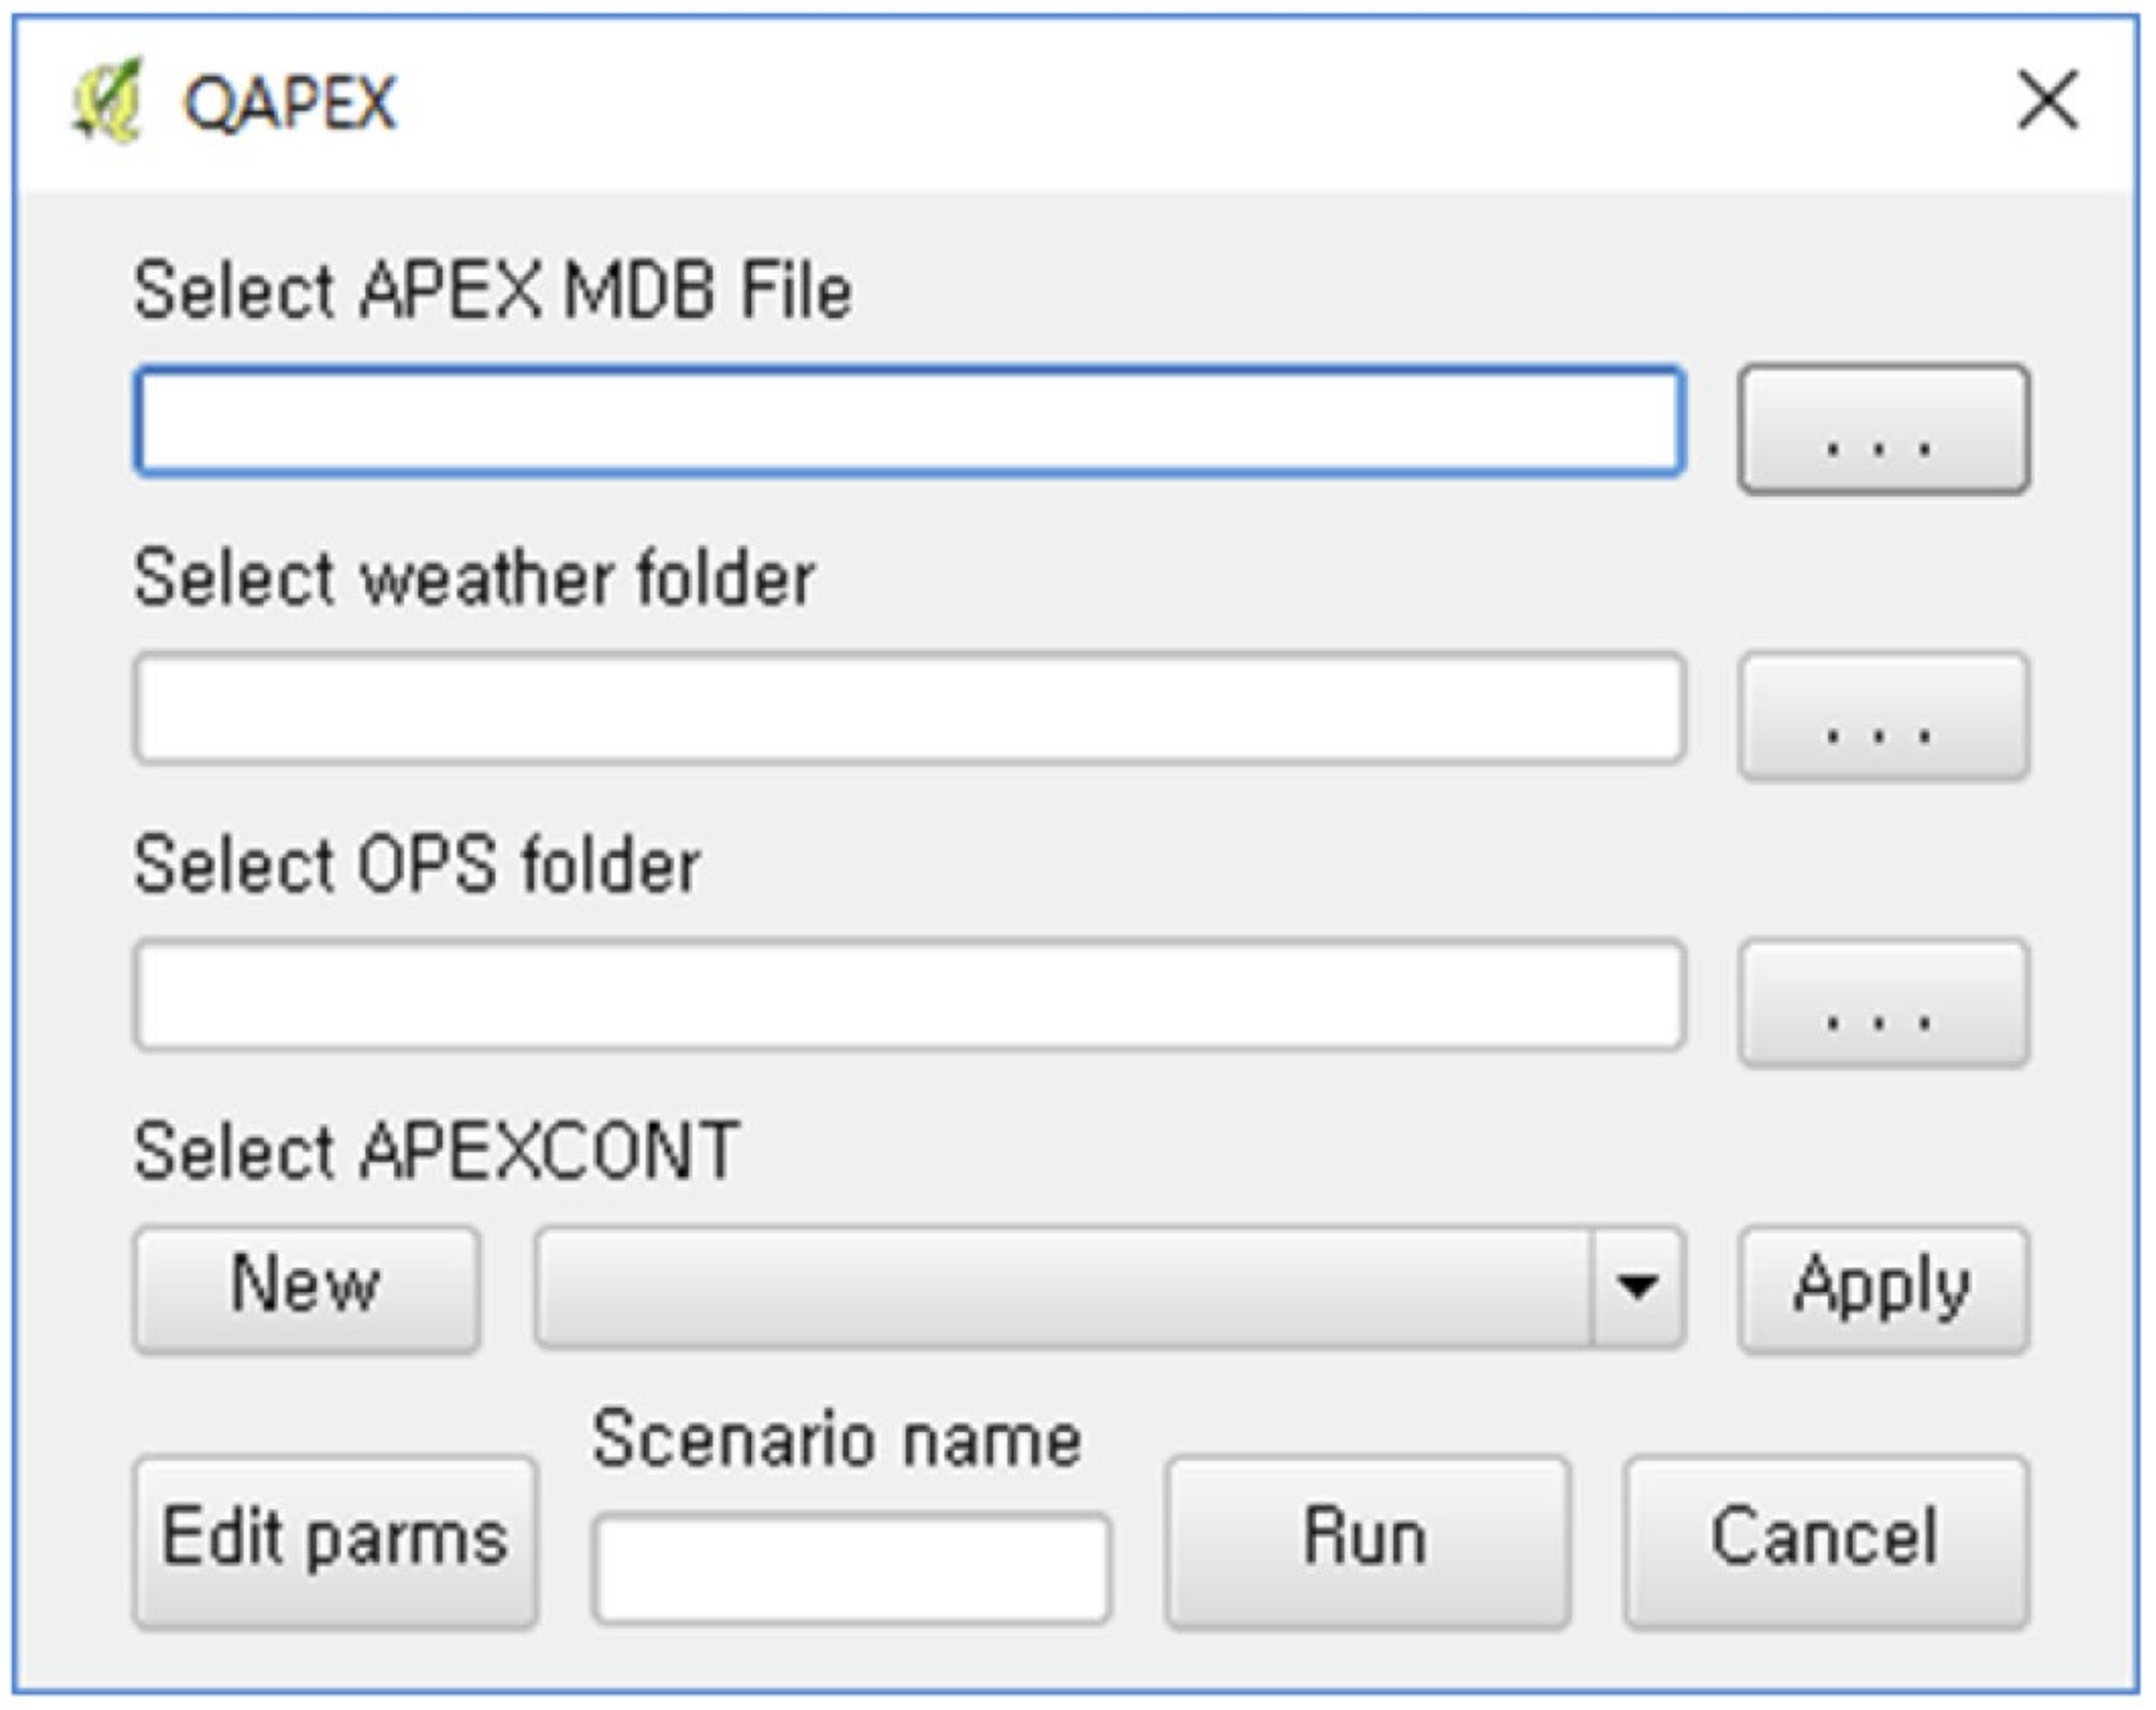Open the APEXCONT combo box
This screenshot has width=2156, height=1710.
[1062, 1289]
